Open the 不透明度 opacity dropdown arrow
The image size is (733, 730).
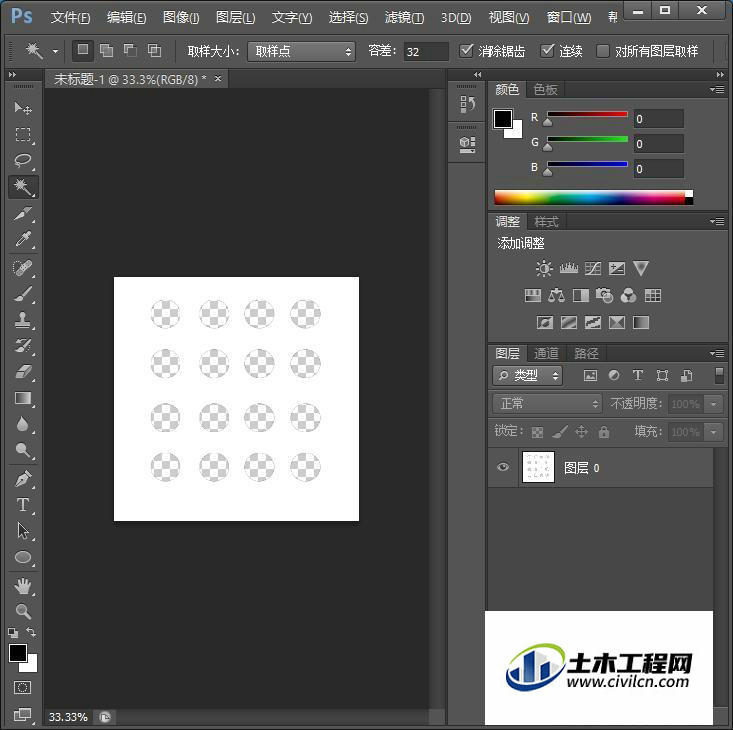713,404
